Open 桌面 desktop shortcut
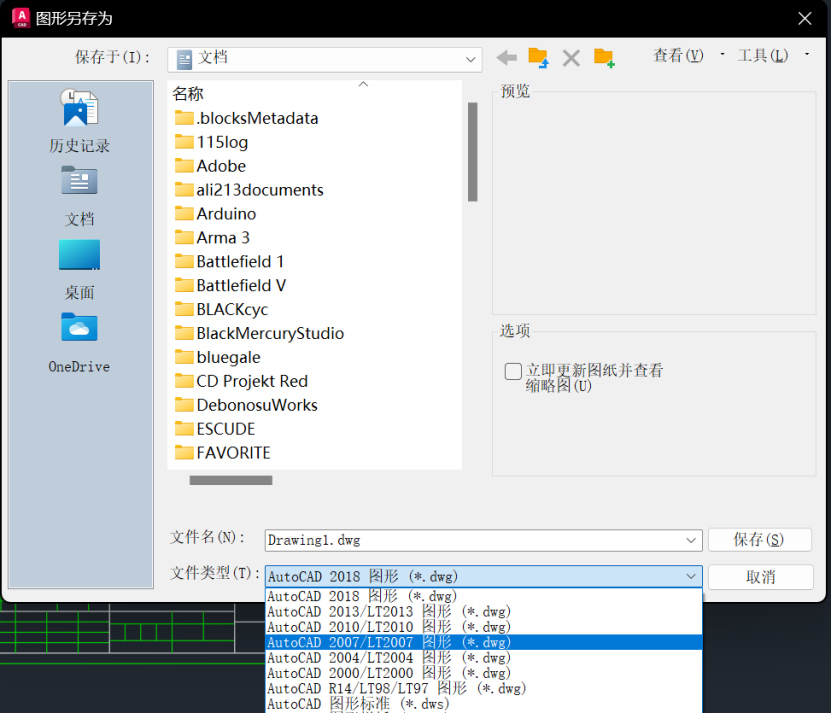The height and width of the screenshot is (713, 831). point(79,270)
